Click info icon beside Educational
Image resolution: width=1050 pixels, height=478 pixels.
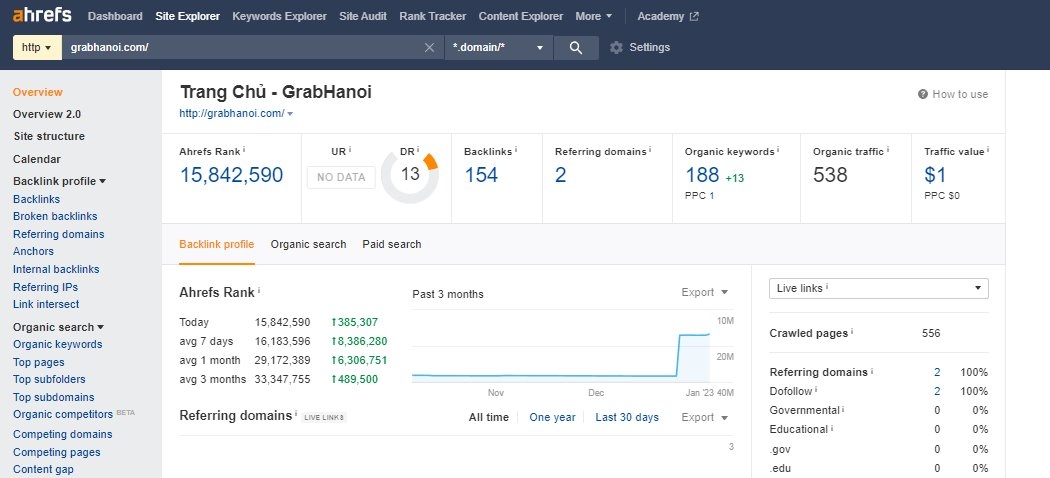pos(832,427)
